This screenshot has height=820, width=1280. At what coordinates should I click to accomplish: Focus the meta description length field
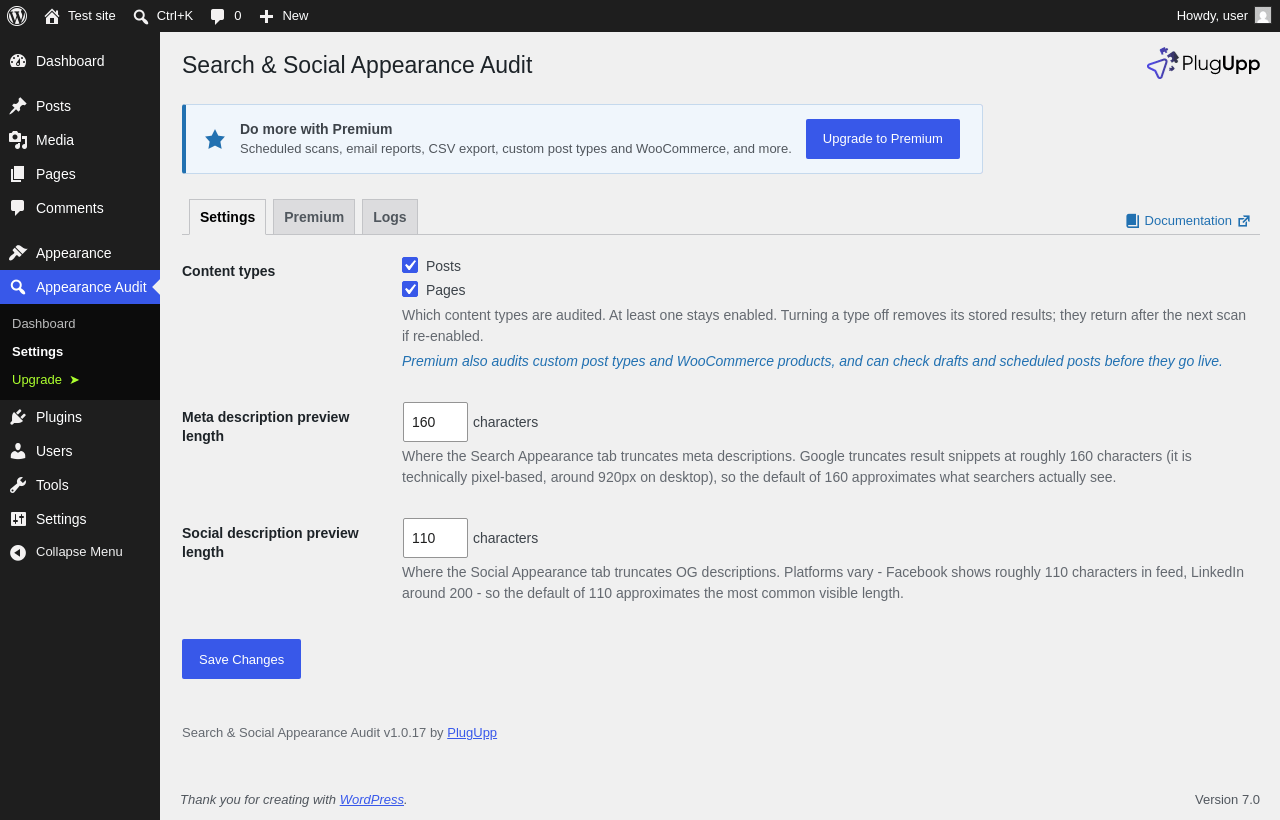click(x=435, y=422)
